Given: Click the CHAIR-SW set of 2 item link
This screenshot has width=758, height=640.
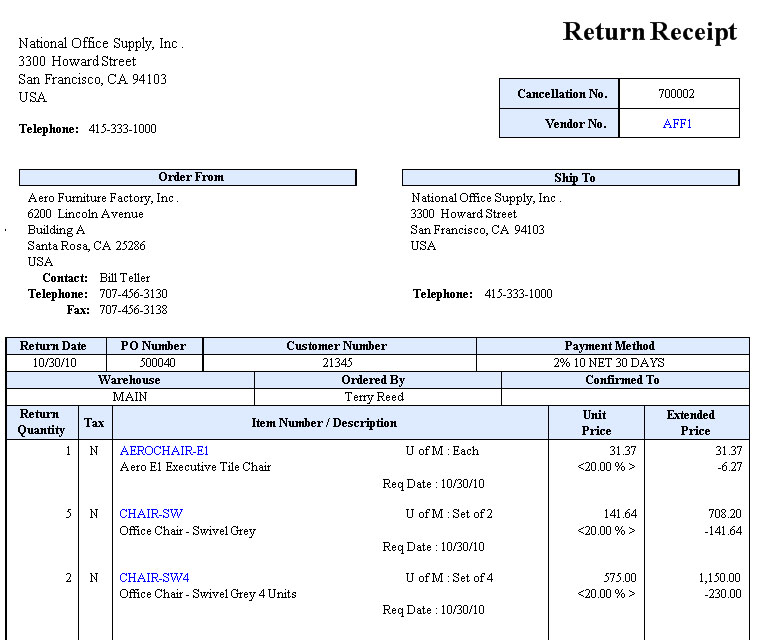Looking at the screenshot, I should [x=151, y=514].
